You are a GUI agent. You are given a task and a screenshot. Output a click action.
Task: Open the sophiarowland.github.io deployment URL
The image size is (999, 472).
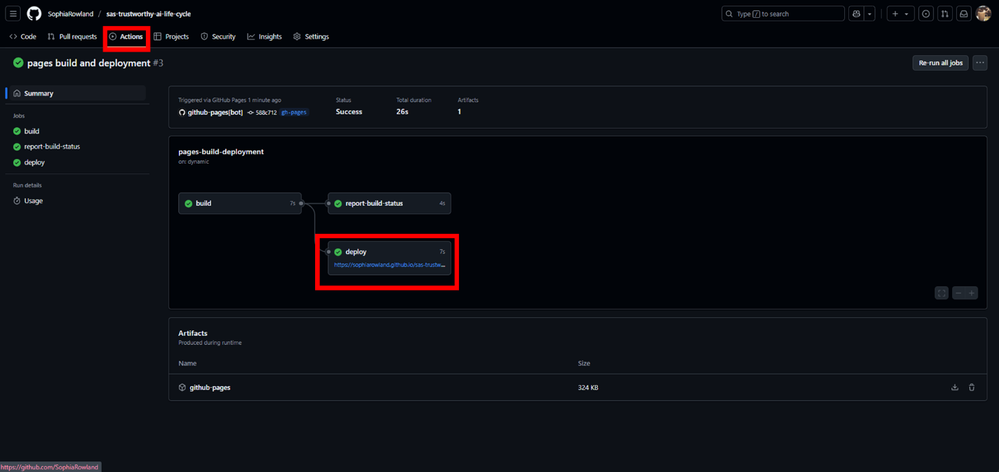pos(389,265)
